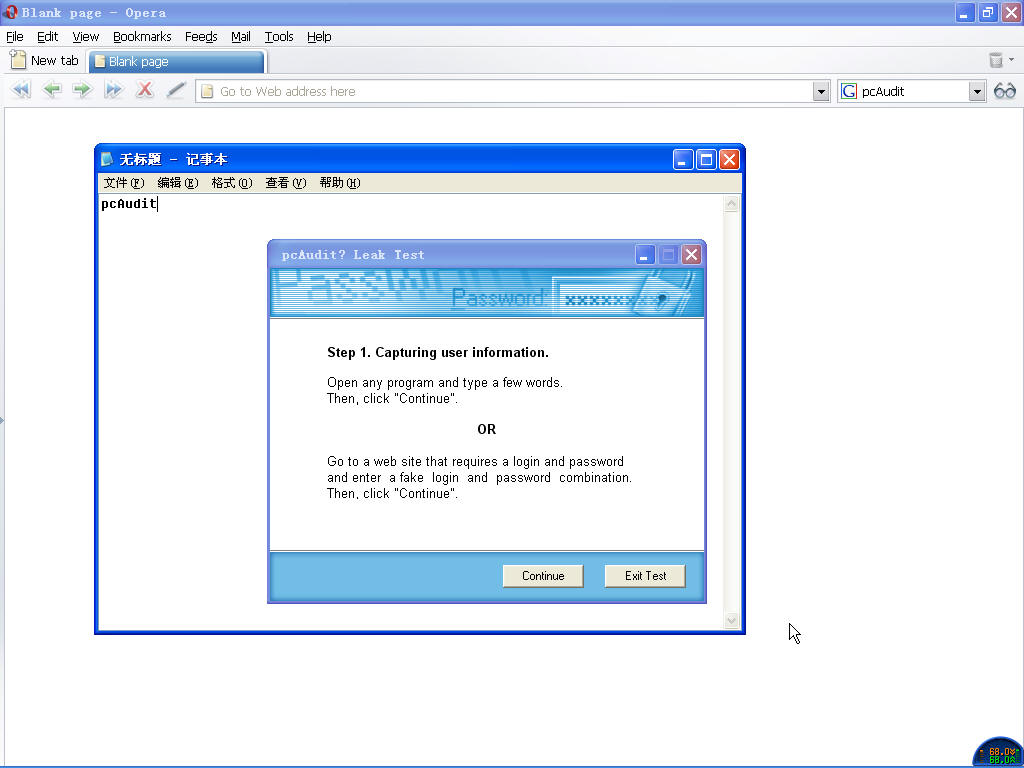Expand the address bar history dropdown

tap(821, 91)
